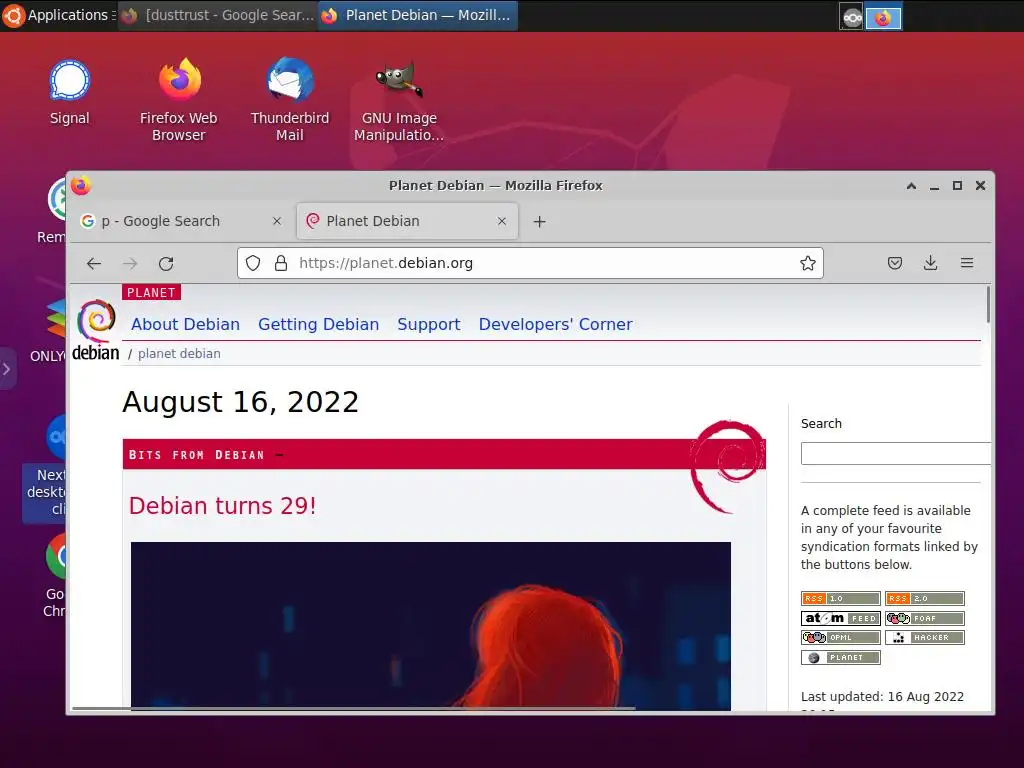Click the Firefox icon in titlebar
This screenshot has height=768, width=1024.
click(81, 185)
